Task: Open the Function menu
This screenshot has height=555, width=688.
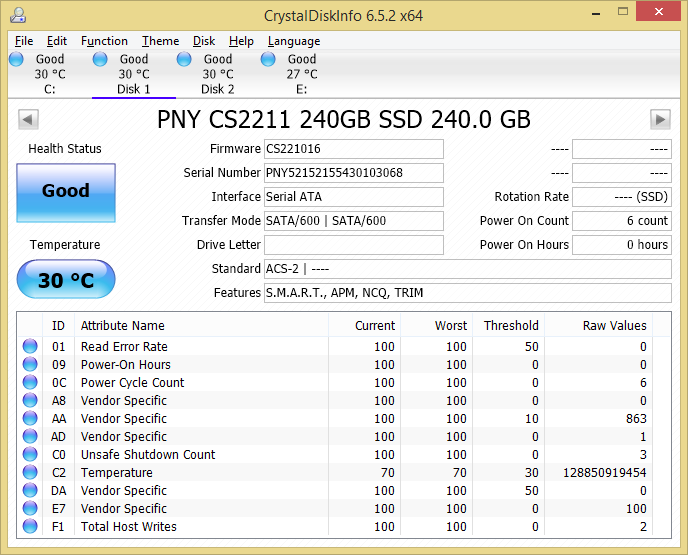Action: [104, 41]
